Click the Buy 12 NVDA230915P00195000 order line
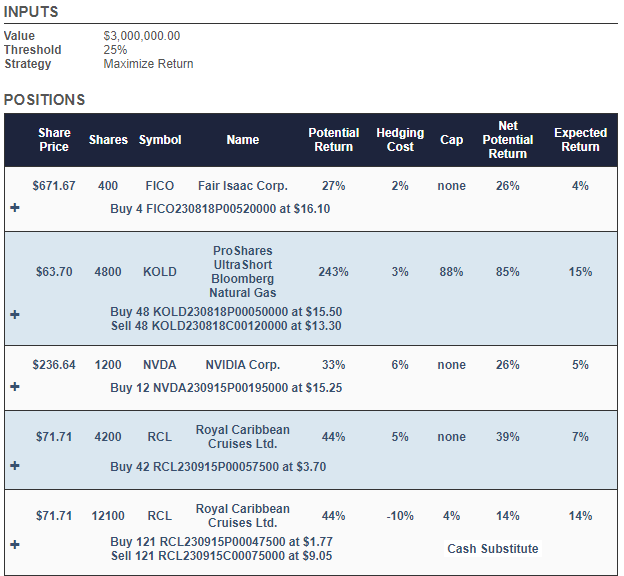Viewport: 624px width, 576px height. (x=226, y=388)
